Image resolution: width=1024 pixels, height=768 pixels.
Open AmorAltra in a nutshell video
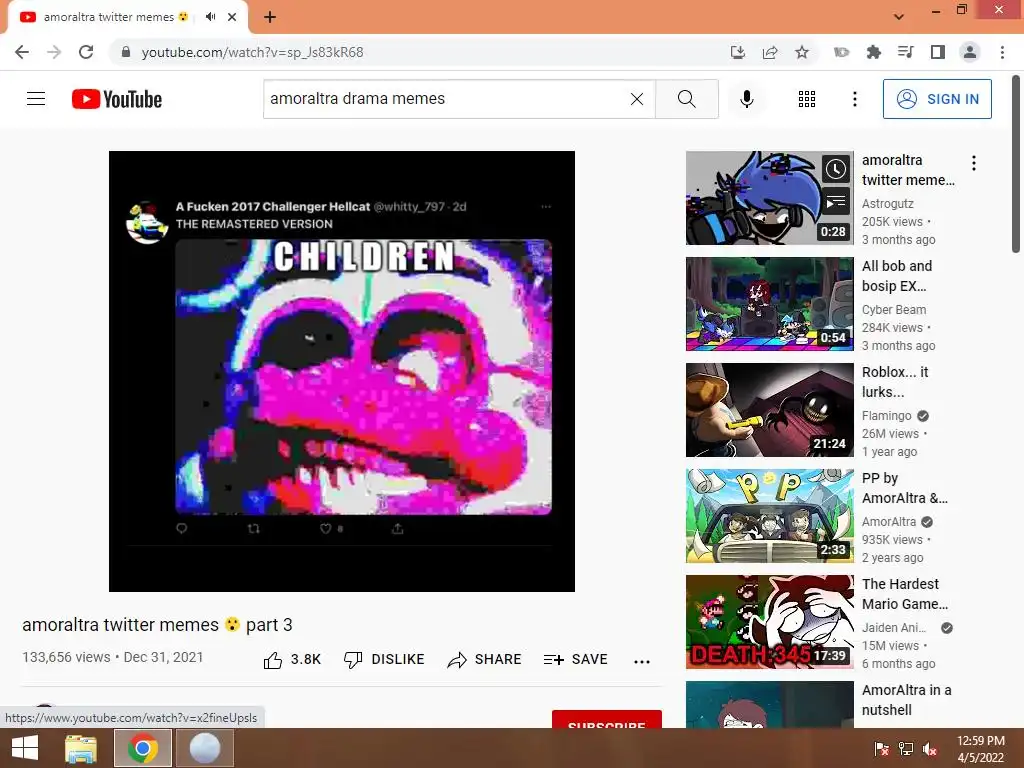pyautogui.click(x=906, y=700)
